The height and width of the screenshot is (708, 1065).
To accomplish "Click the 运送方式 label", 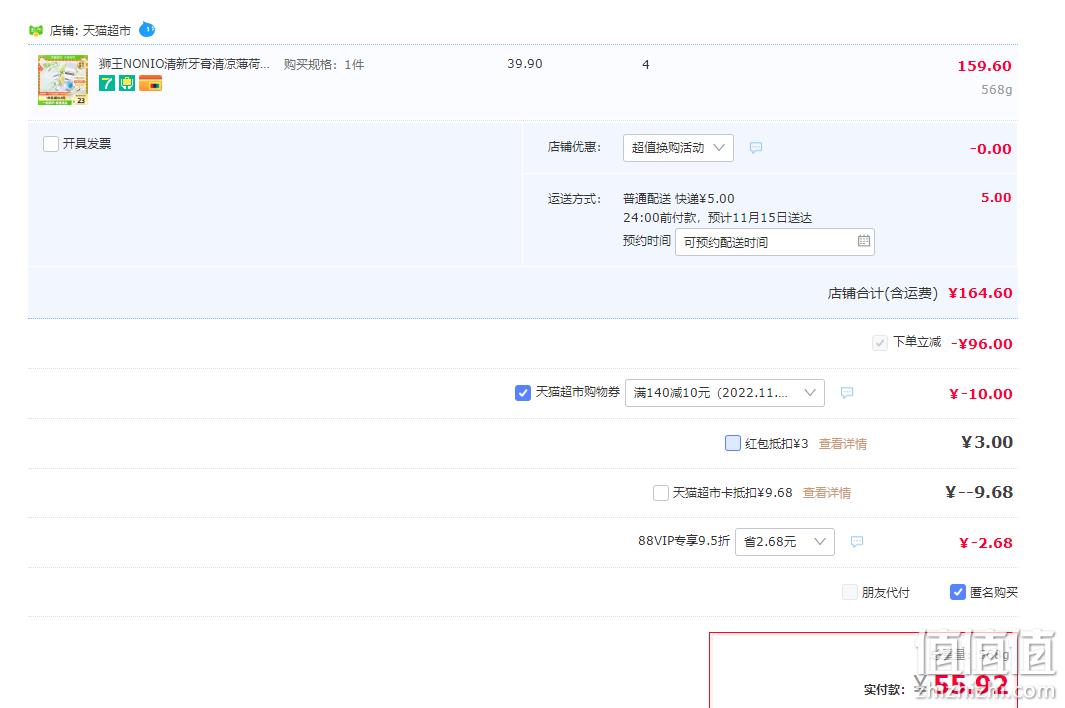I will [x=575, y=198].
